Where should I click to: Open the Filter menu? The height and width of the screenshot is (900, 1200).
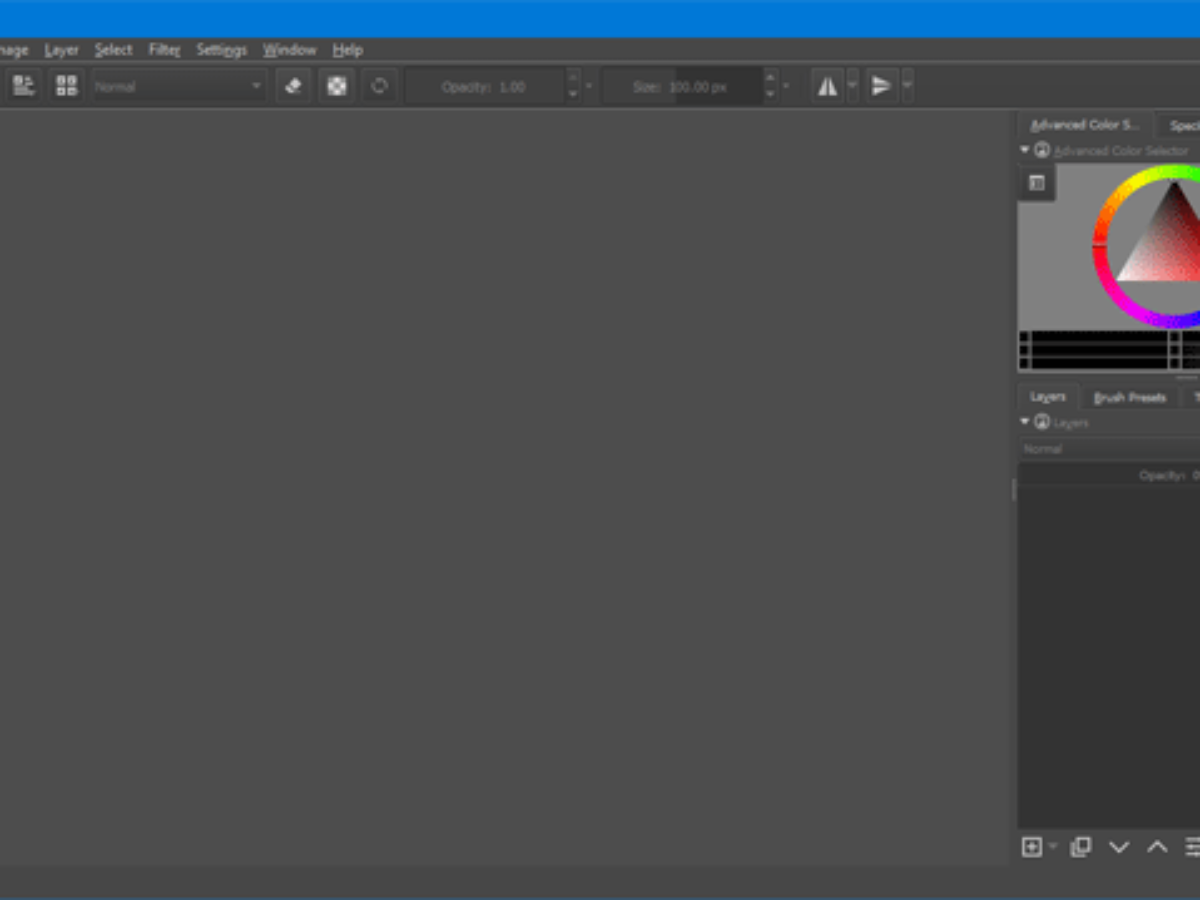164,49
